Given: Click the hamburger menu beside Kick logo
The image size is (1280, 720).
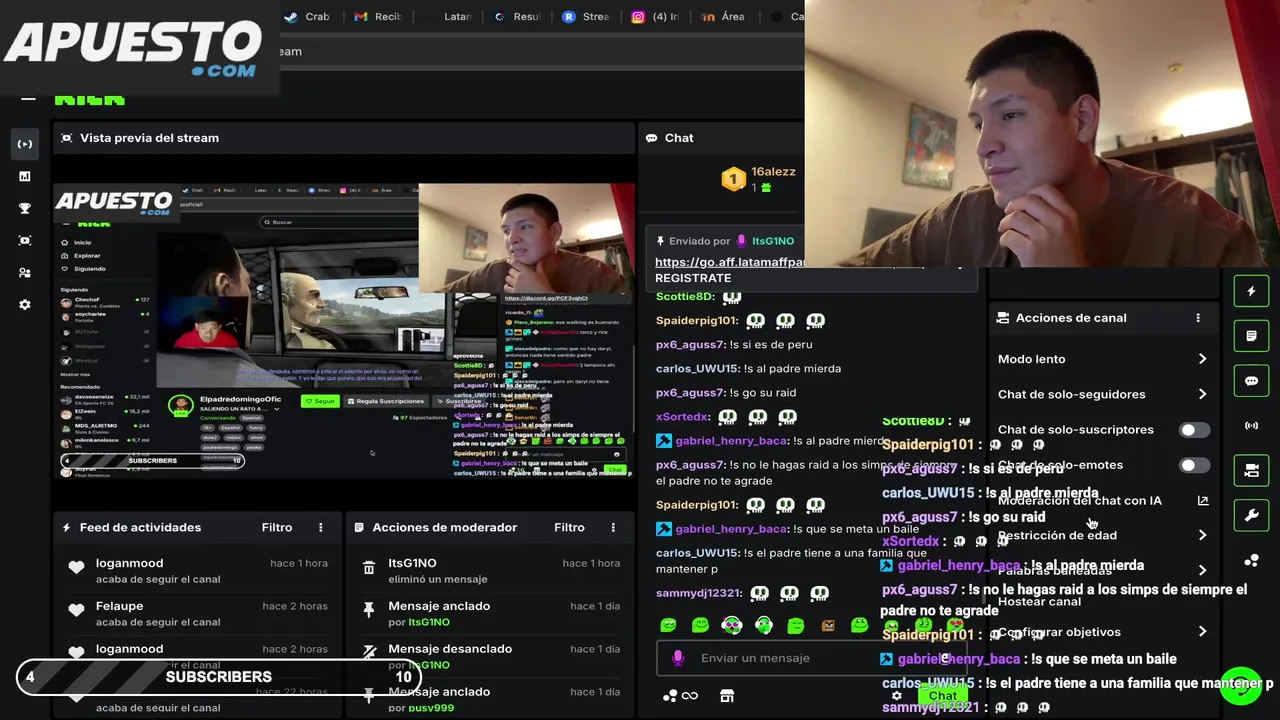Looking at the screenshot, I should pyautogui.click(x=28, y=97).
